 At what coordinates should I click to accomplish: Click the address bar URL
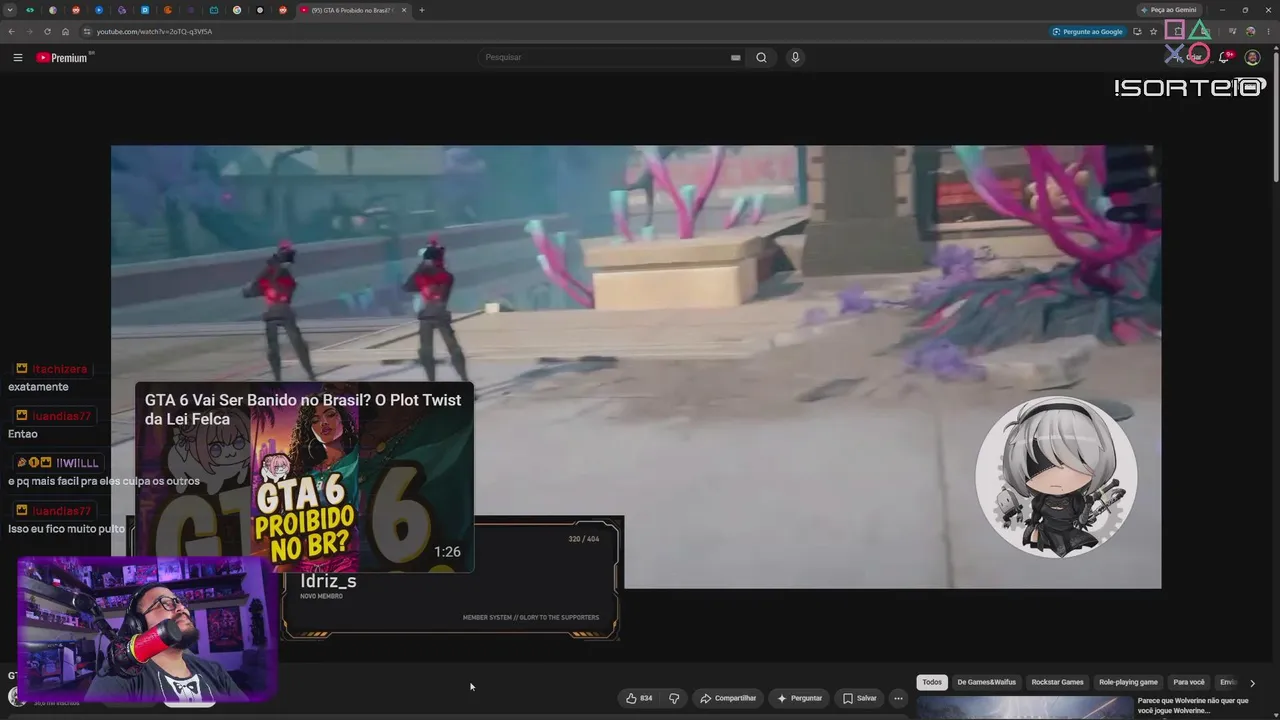point(154,31)
